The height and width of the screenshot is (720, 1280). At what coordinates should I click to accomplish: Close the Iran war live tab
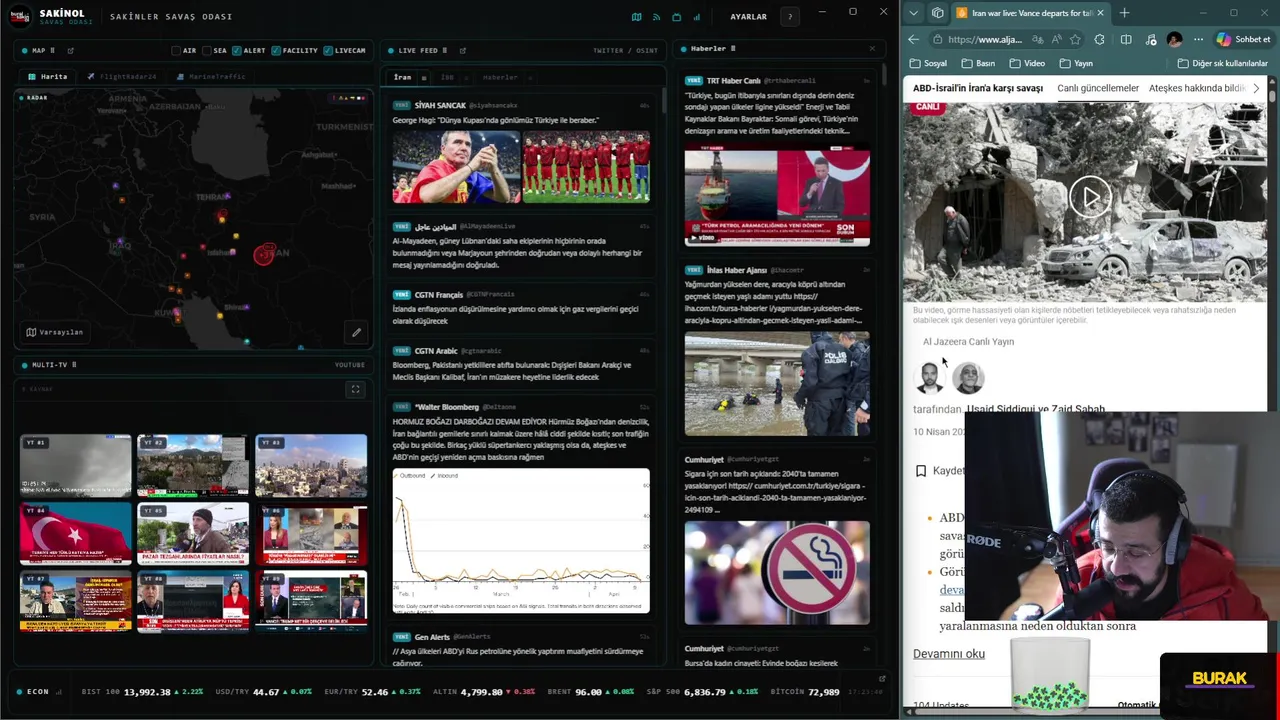[x=1100, y=13]
